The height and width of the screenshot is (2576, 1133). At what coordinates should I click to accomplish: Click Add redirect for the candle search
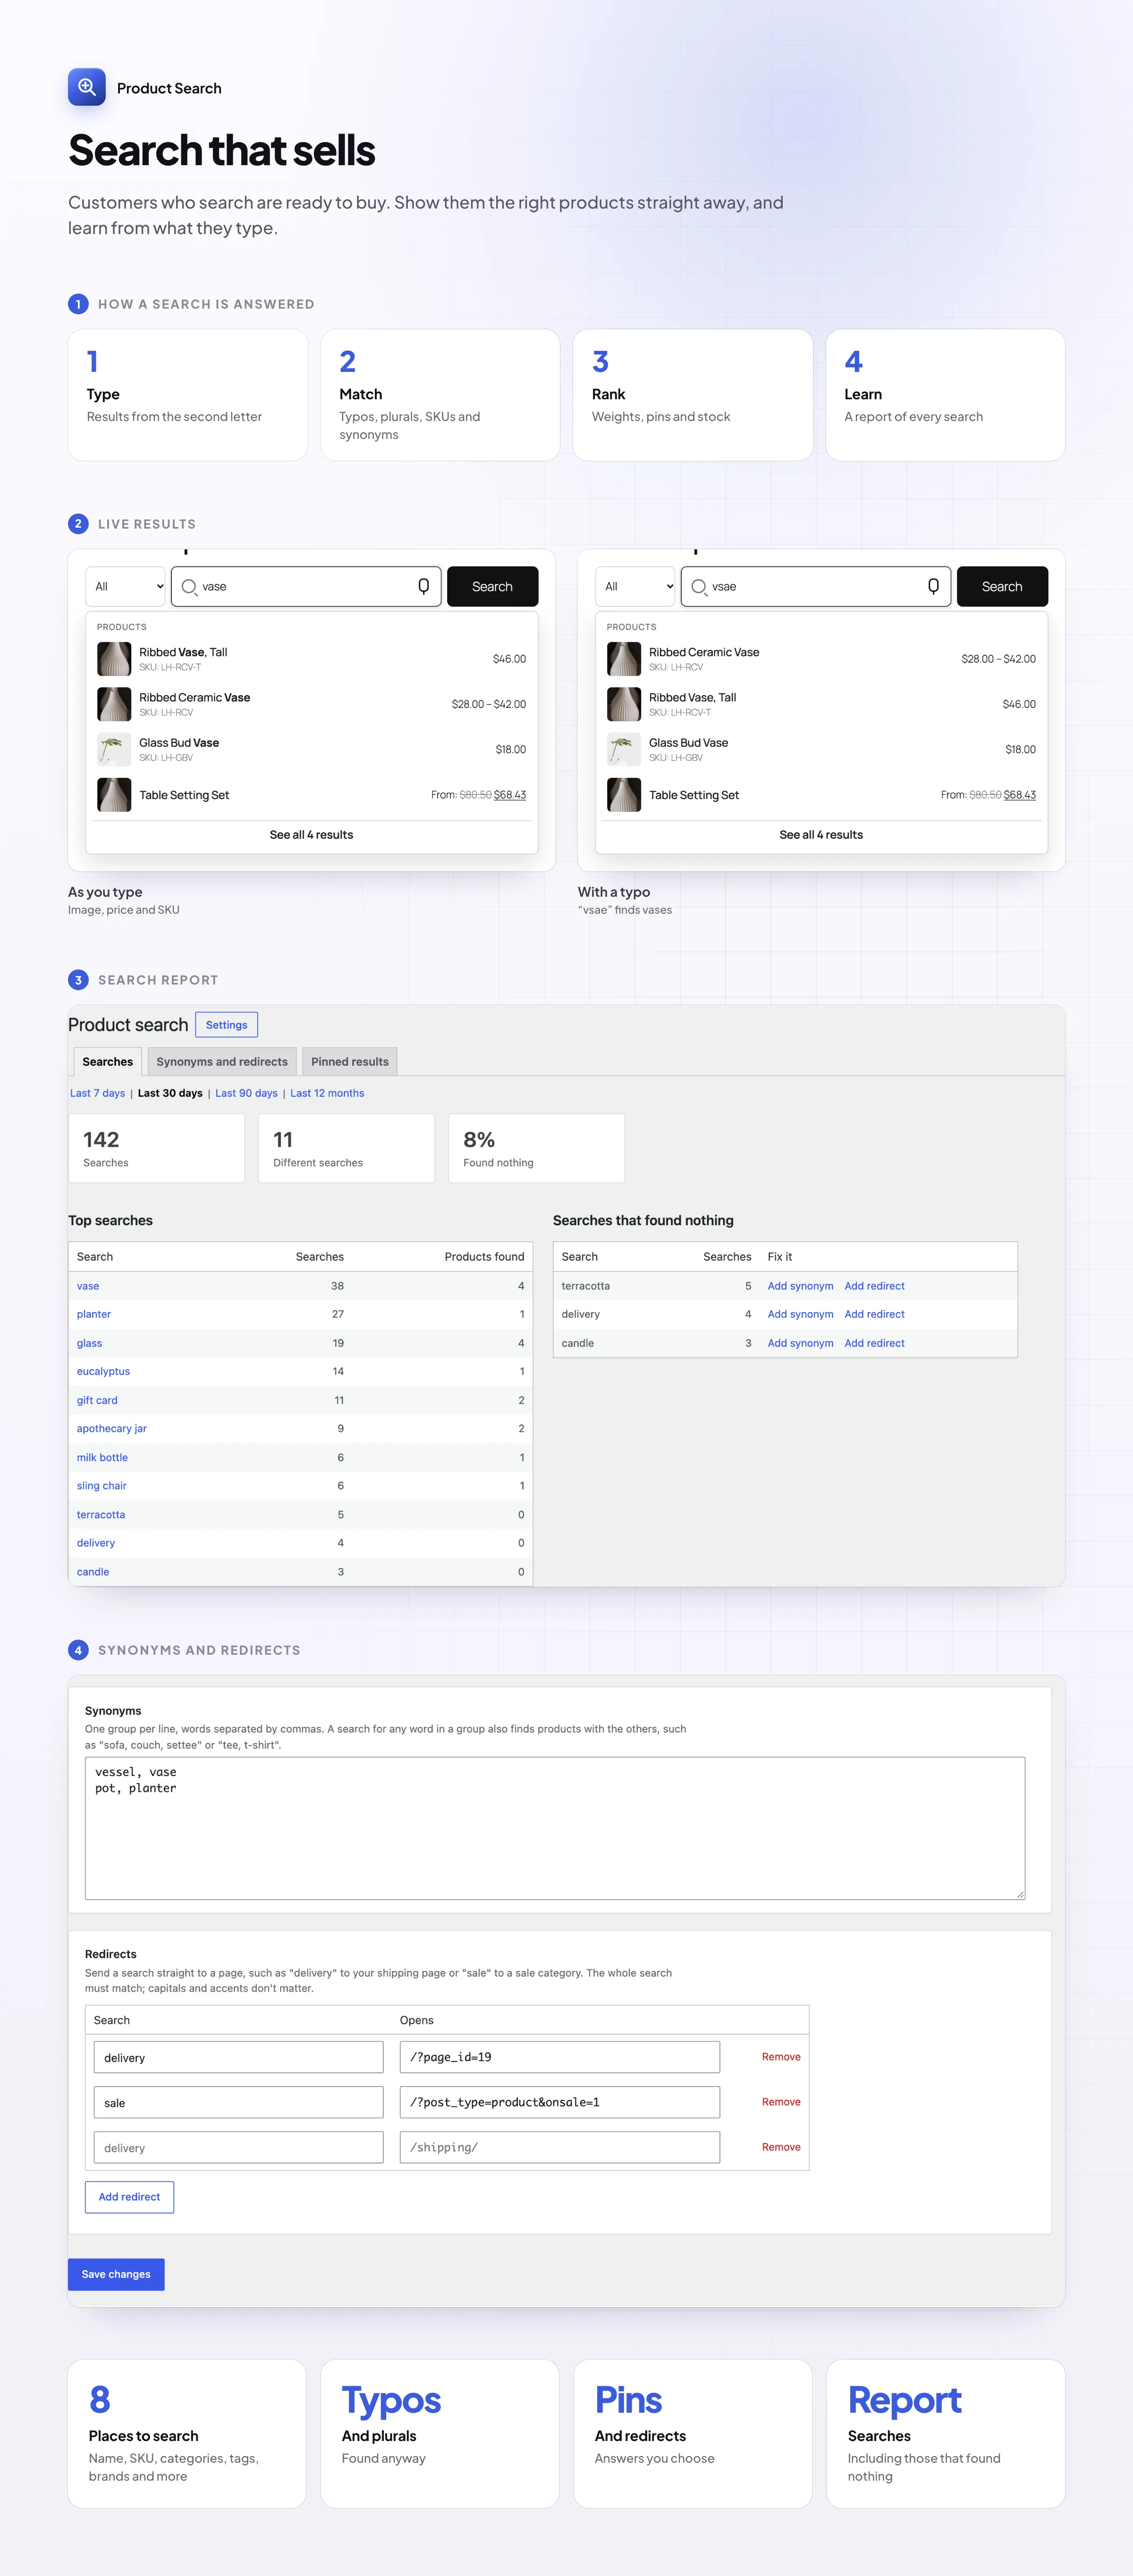pos(874,1343)
